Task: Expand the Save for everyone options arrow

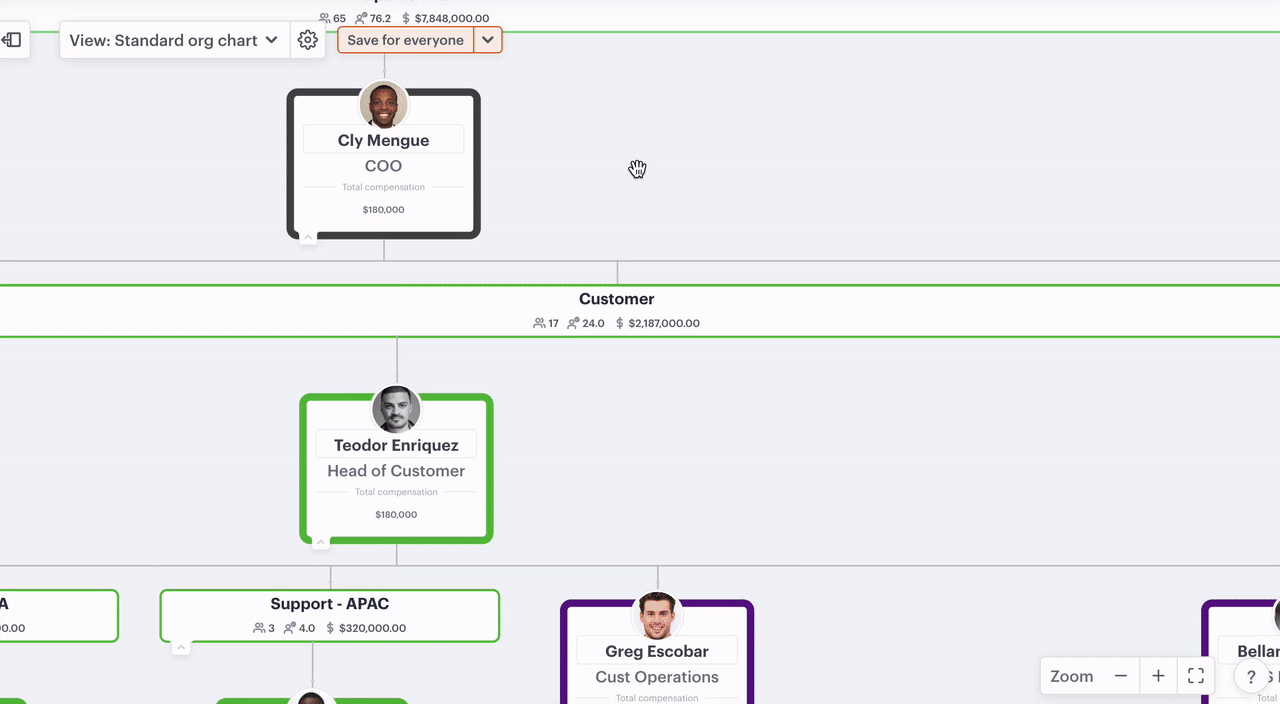Action: [487, 40]
